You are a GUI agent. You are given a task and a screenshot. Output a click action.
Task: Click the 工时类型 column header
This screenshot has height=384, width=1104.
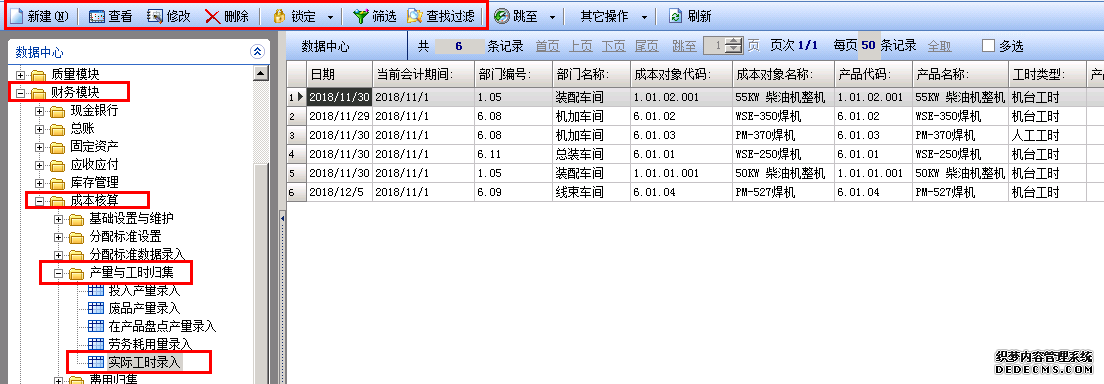[1047, 75]
